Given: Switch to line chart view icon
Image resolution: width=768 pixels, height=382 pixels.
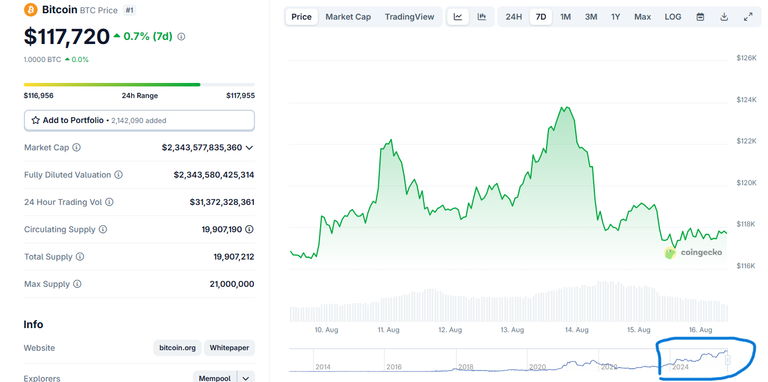Looking at the screenshot, I should pos(458,17).
